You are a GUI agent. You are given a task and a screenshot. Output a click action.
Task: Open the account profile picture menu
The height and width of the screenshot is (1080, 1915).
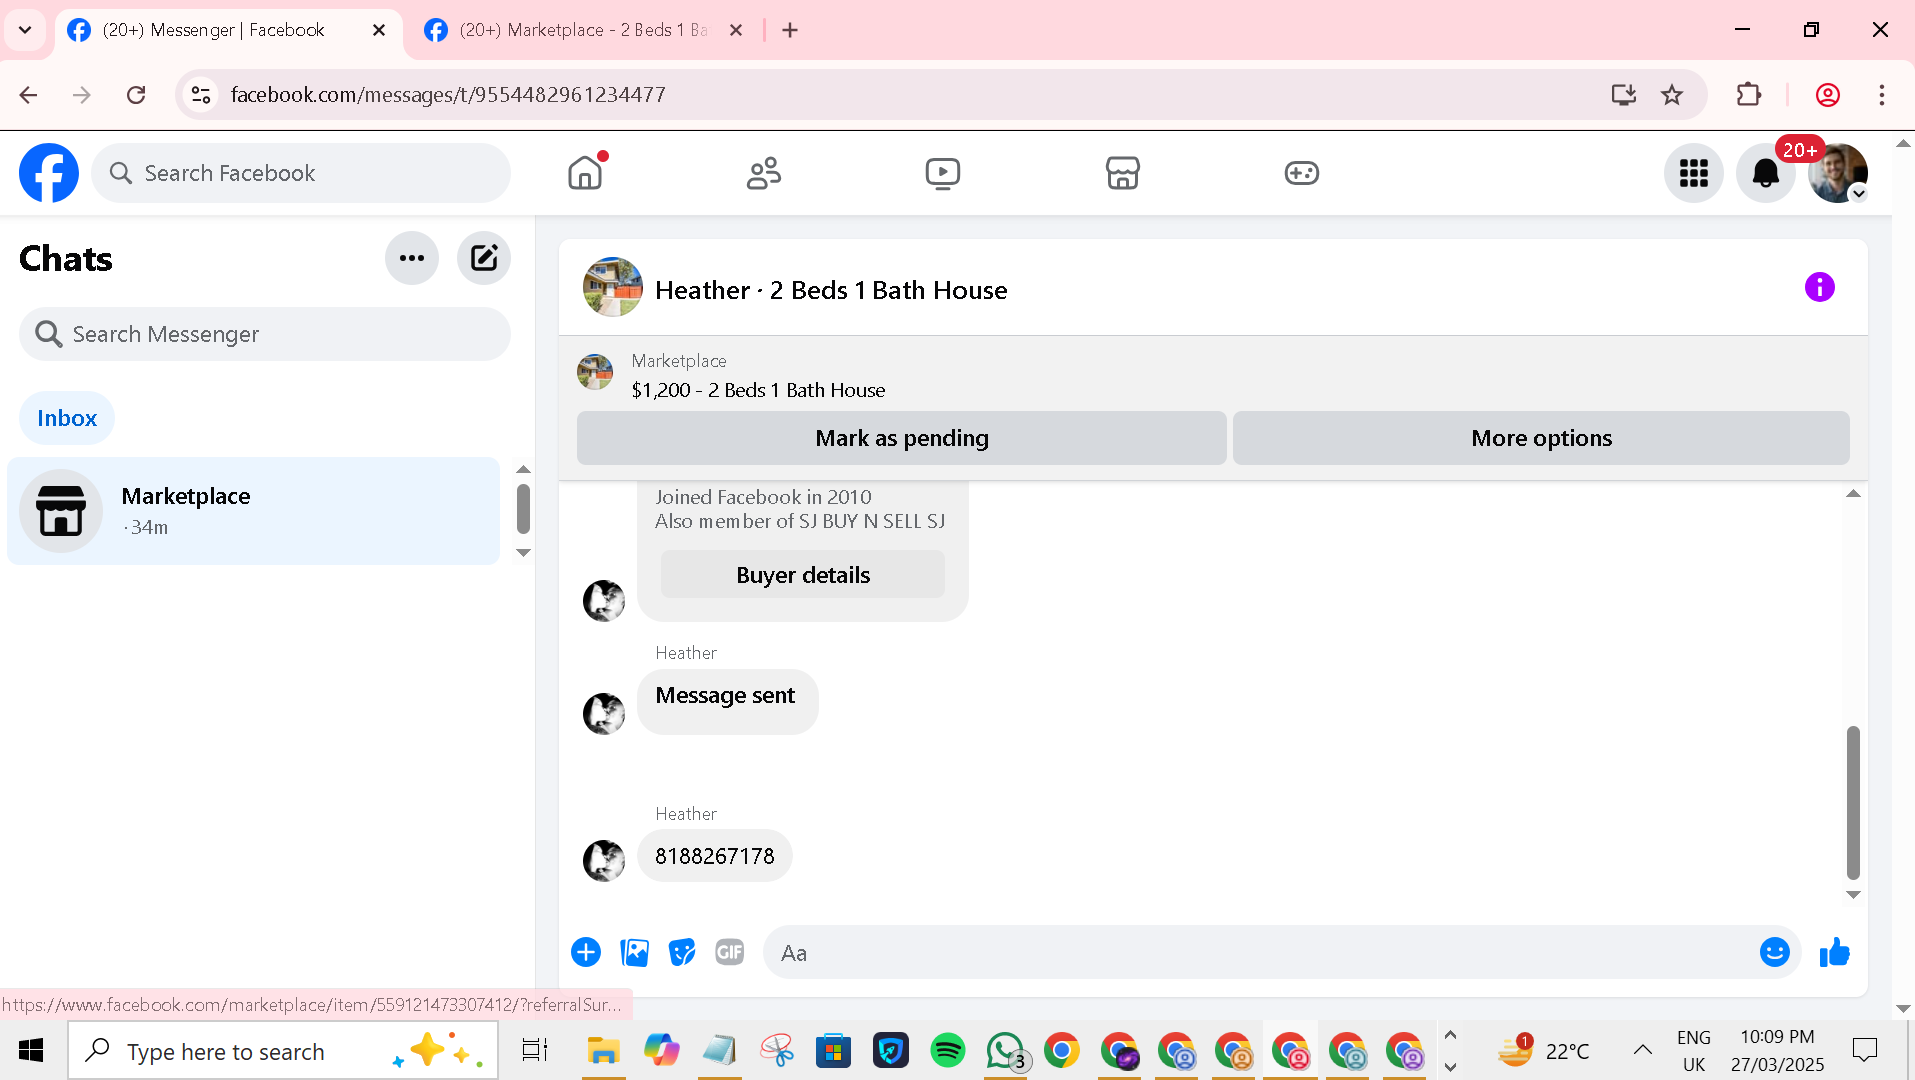(1838, 173)
